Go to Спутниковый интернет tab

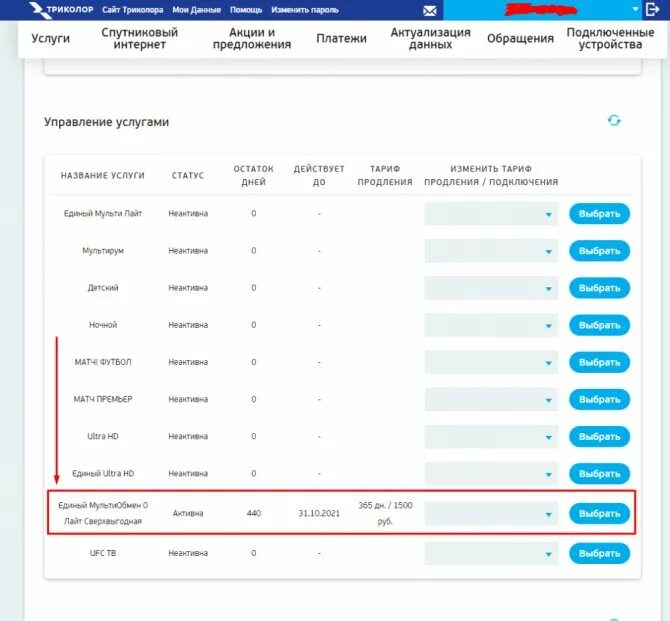139,38
